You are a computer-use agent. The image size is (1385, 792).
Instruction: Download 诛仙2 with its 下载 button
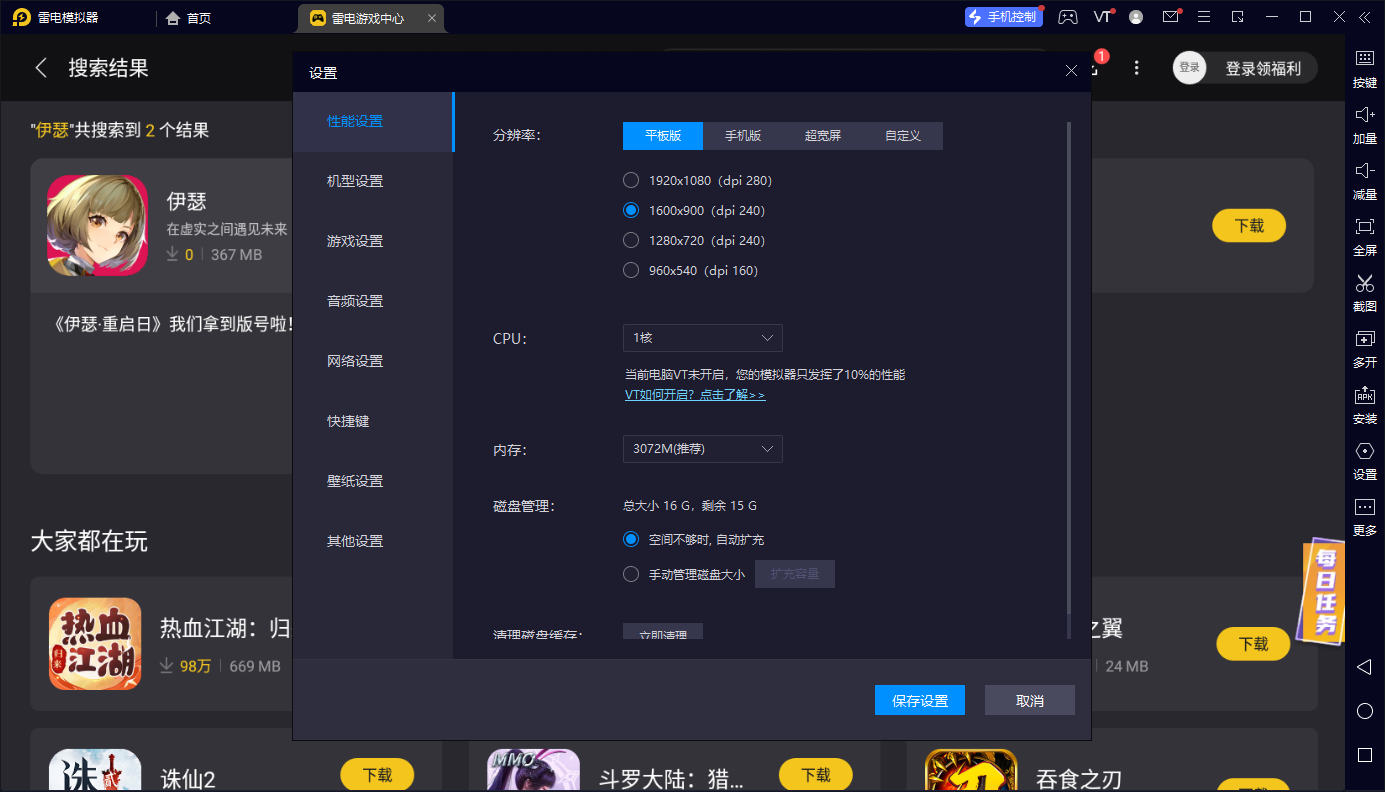[377, 774]
